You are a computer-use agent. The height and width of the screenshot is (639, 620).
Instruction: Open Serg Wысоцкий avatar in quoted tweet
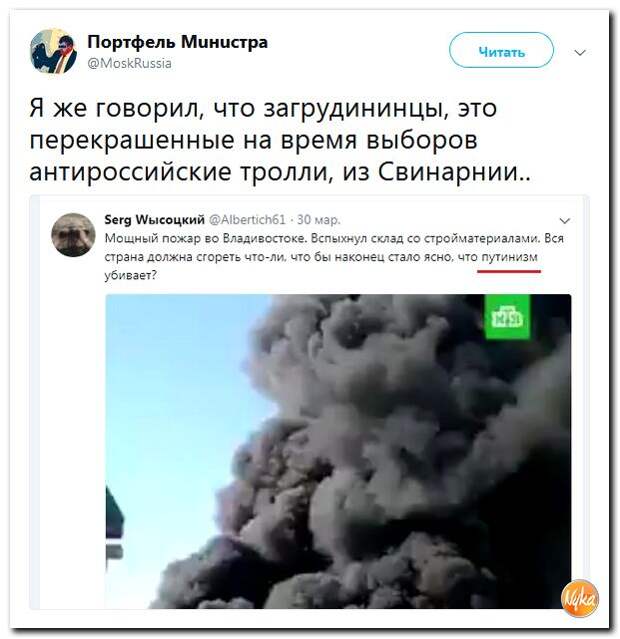pos(73,235)
